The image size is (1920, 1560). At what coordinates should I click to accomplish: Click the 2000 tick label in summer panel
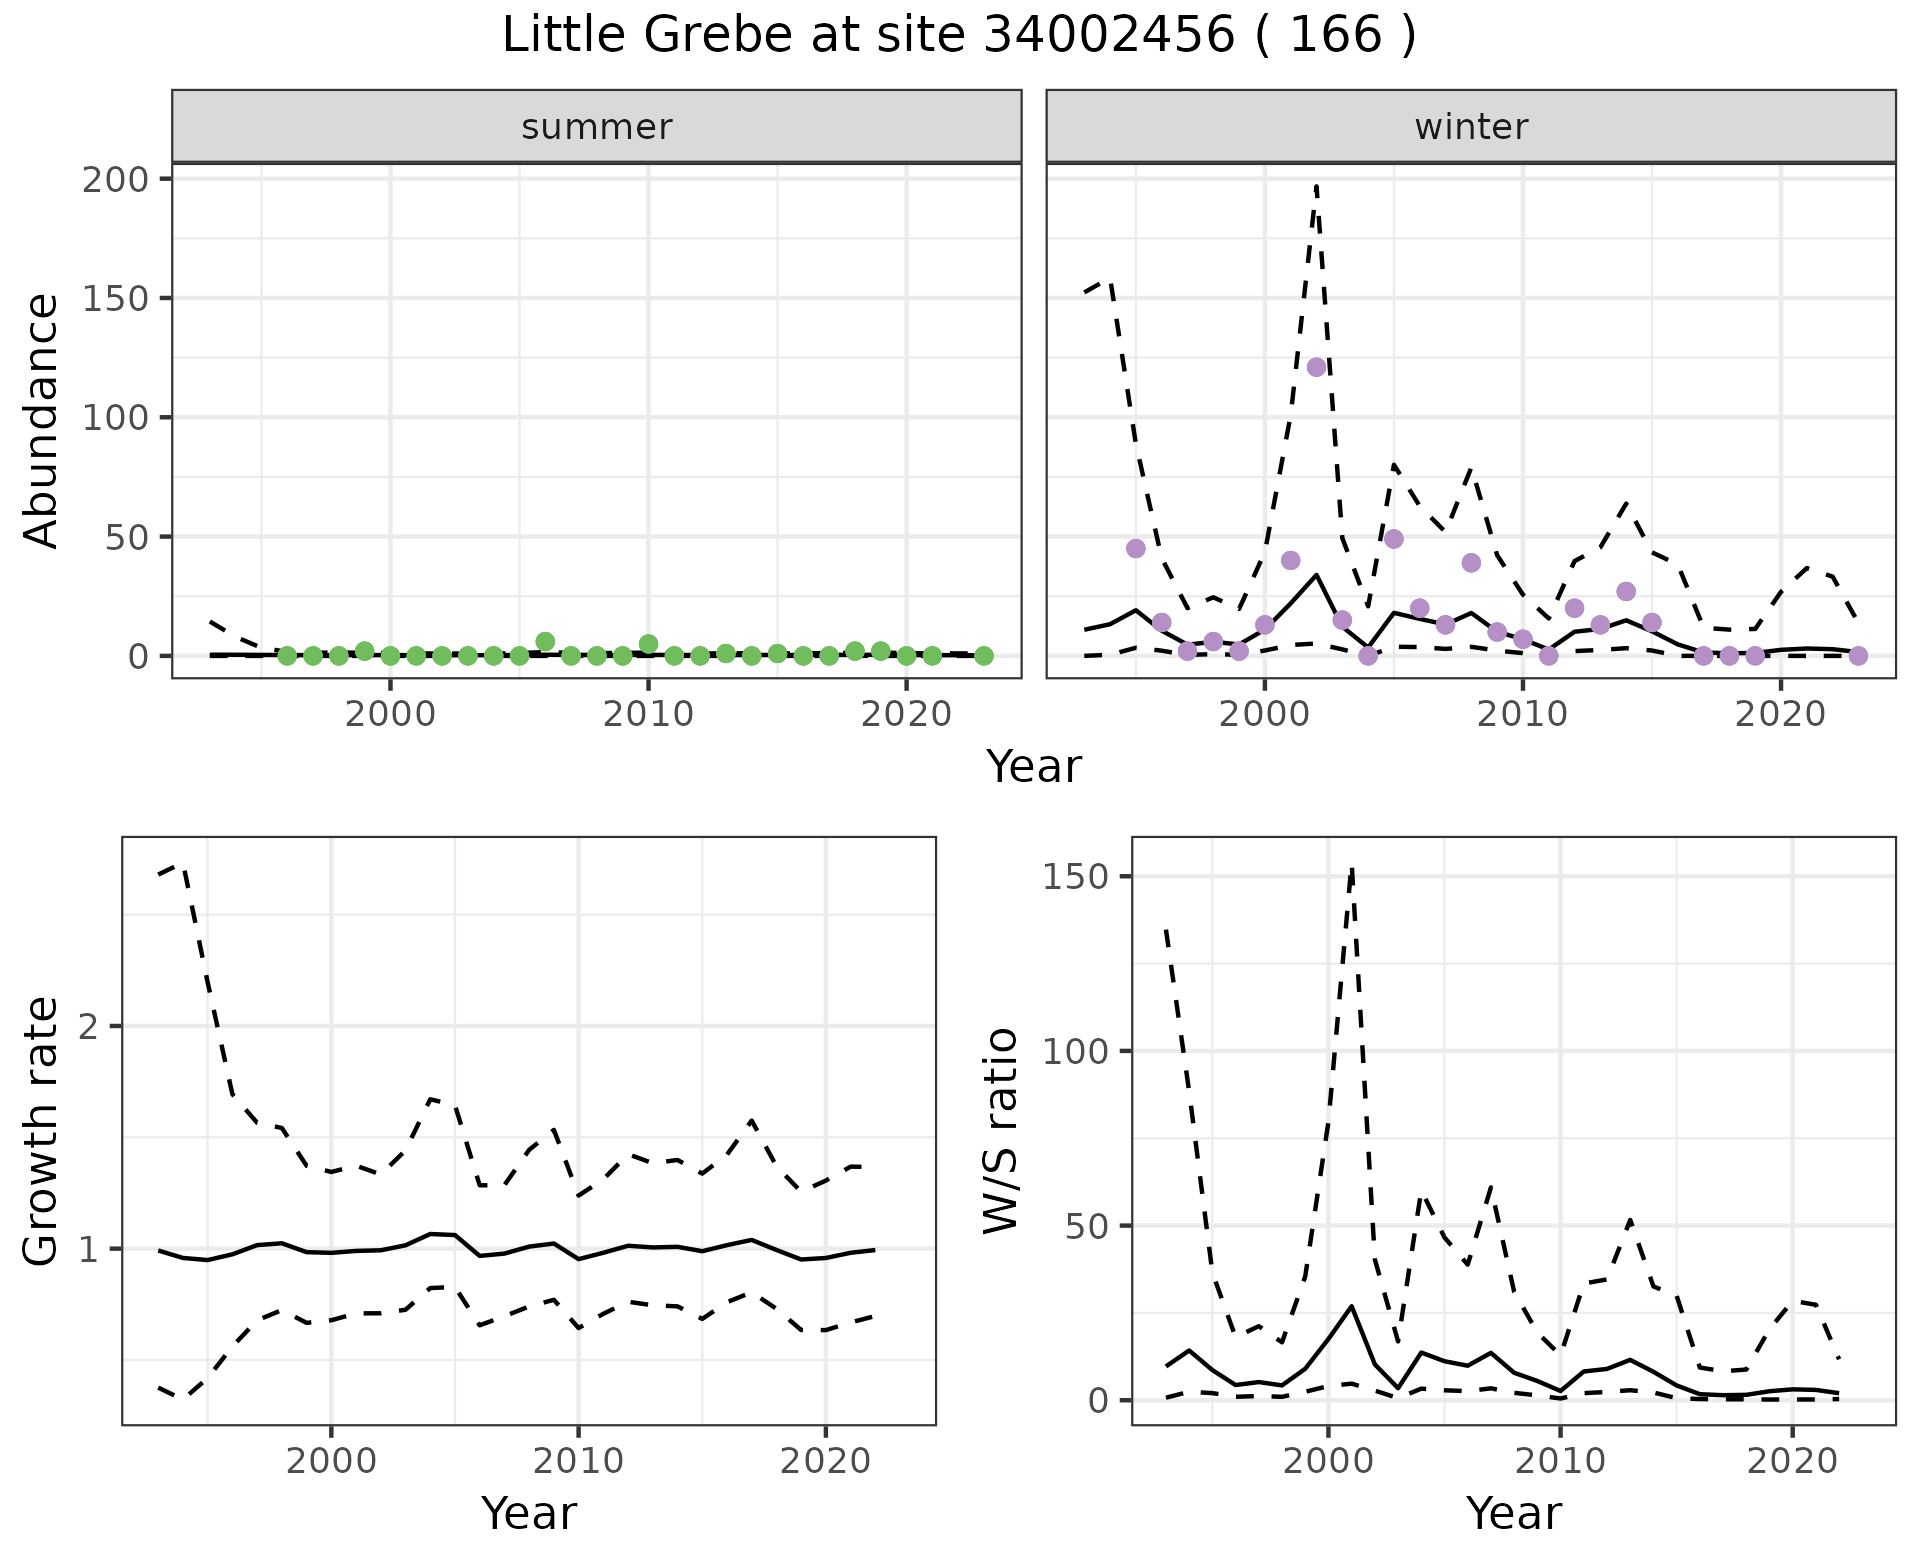point(390,714)
